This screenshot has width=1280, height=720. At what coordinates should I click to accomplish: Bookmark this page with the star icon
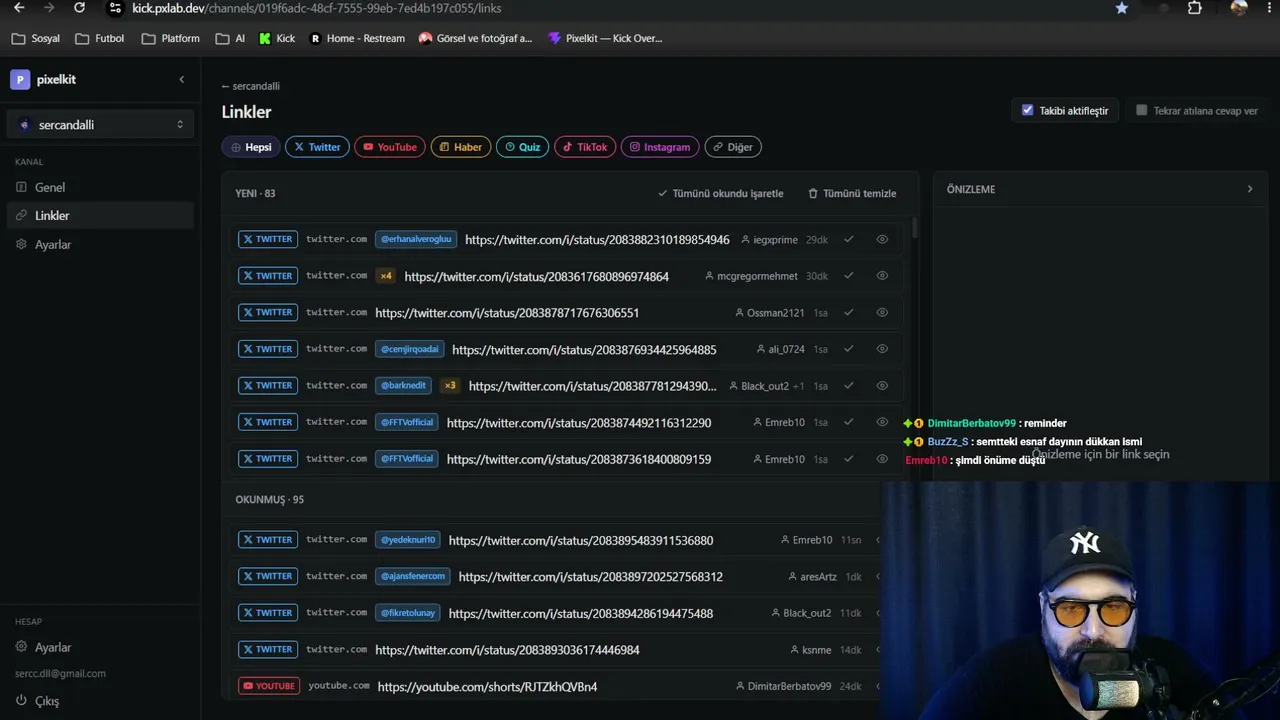tap(1122, 8)
